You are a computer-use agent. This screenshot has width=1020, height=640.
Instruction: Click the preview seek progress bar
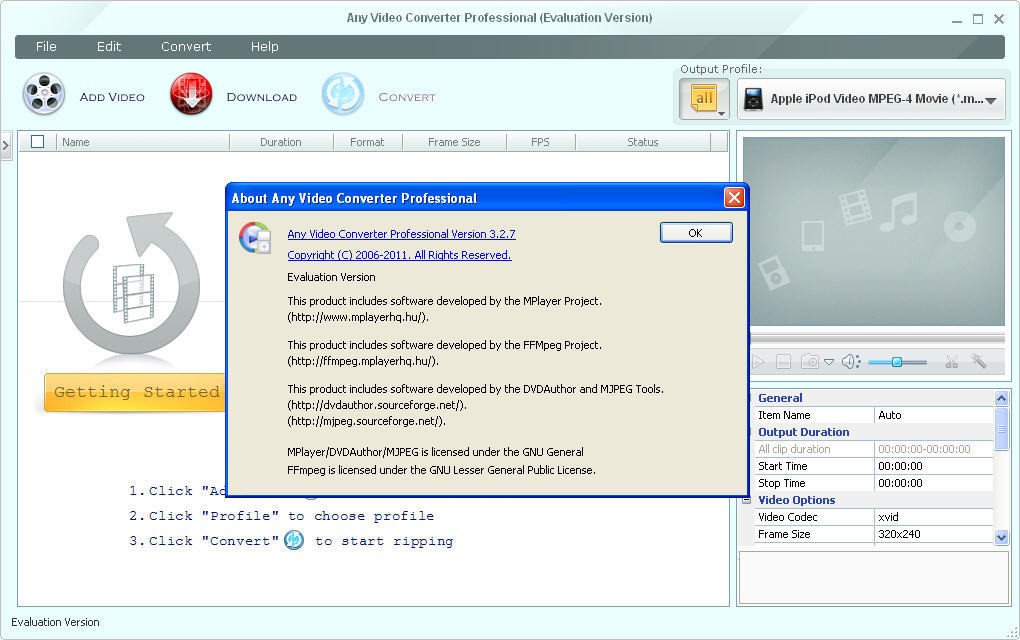(x=878, y=339)
